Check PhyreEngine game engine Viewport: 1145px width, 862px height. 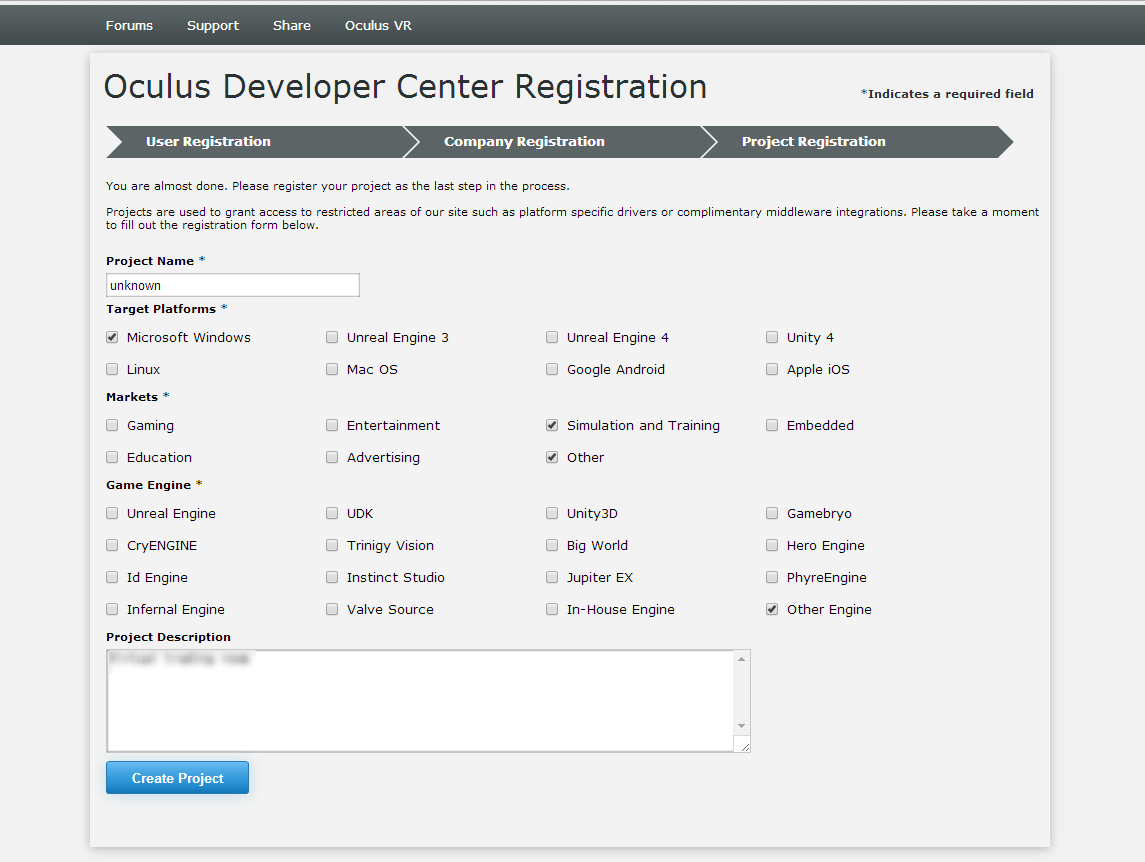[x=772, y=578]
